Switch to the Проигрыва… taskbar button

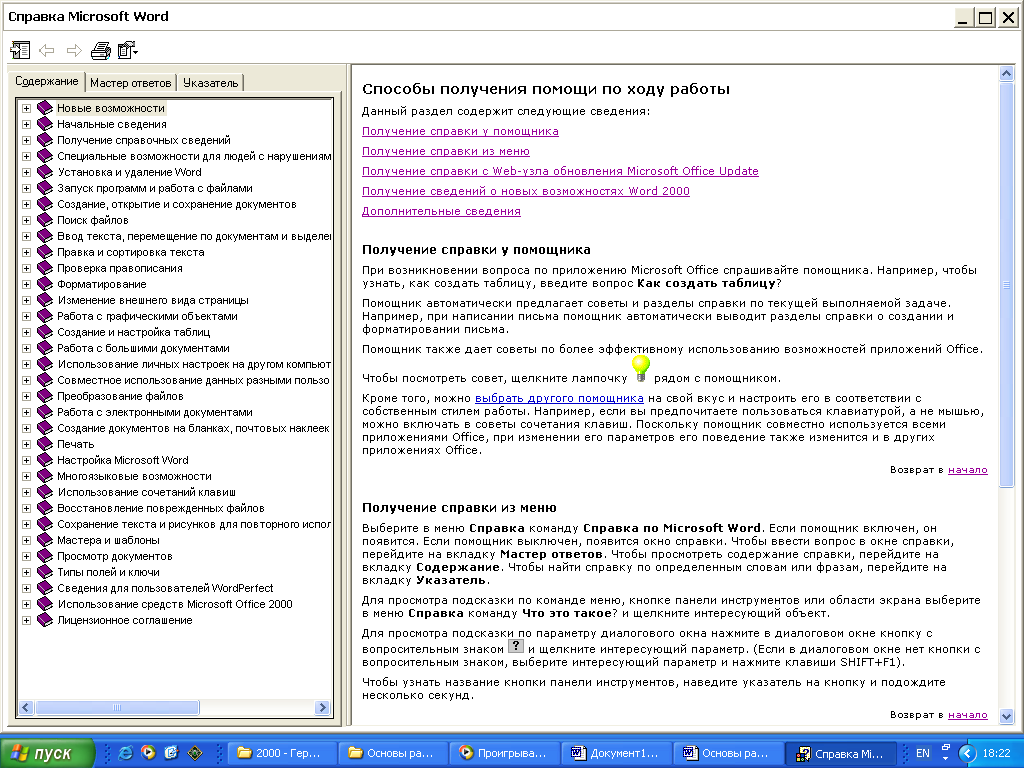[505, 753]
